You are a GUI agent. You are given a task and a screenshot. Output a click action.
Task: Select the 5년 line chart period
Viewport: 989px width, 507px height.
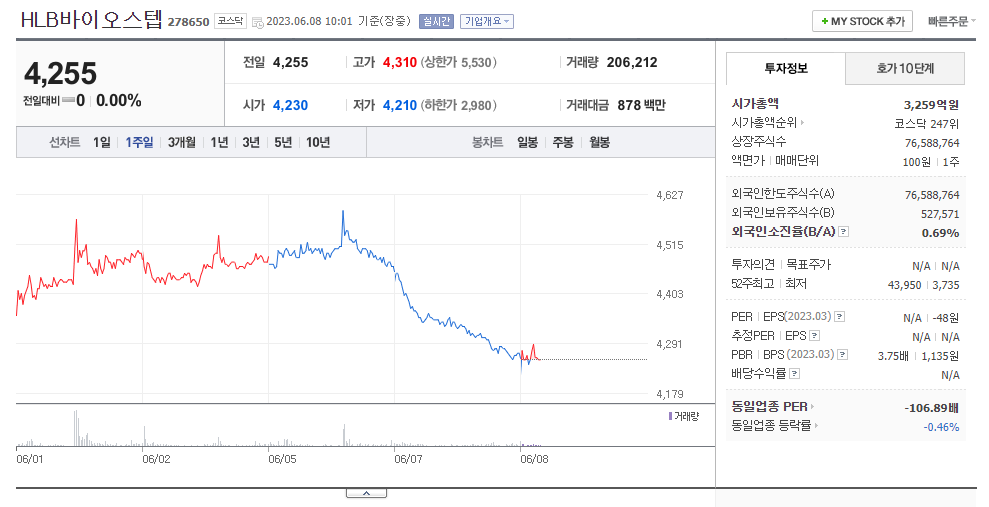(283, 143)
